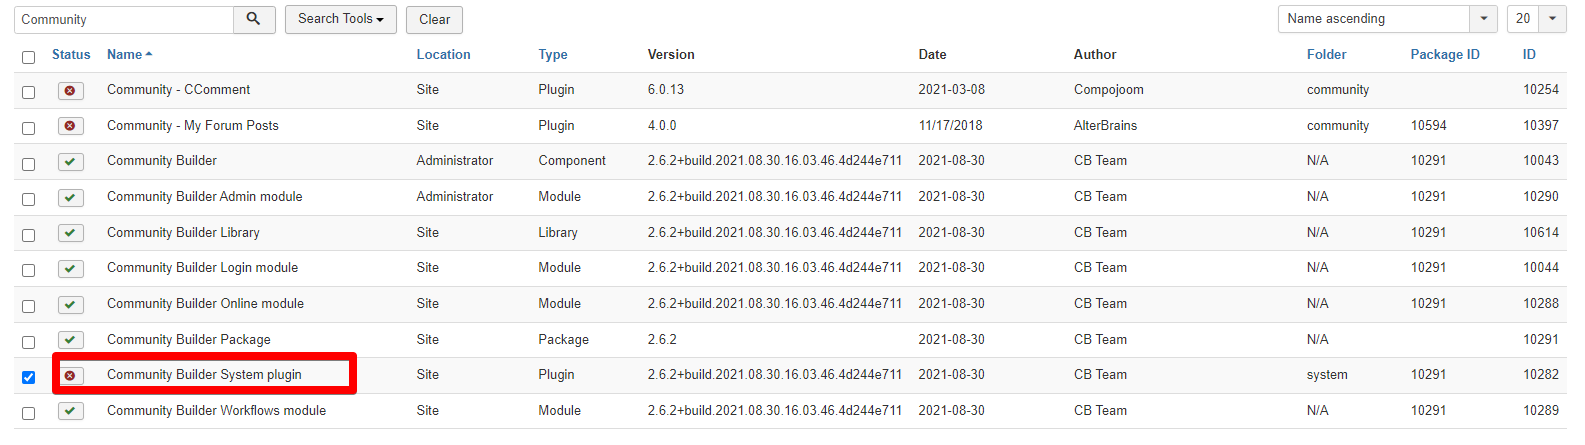Click the Compojoom author cell
Screen dimensions: 1585x445
point(1108,89)
